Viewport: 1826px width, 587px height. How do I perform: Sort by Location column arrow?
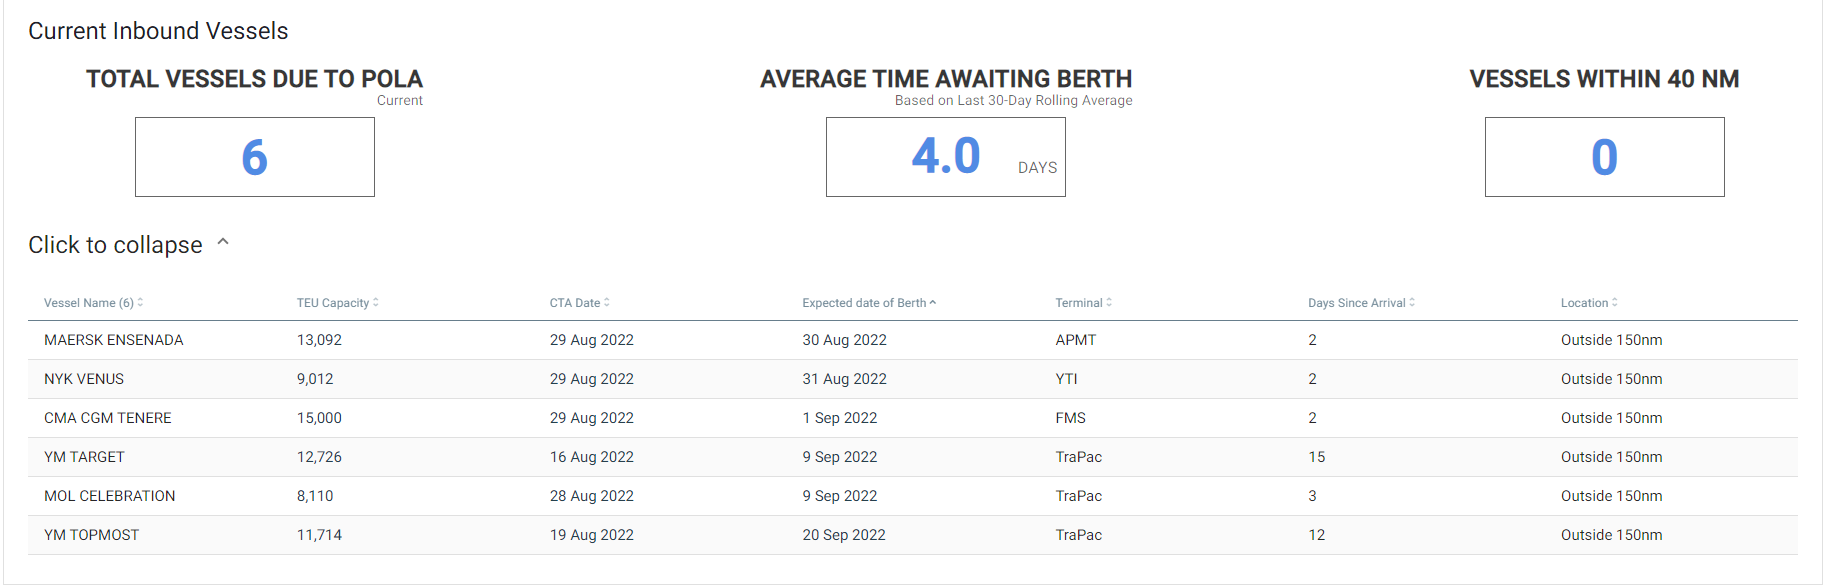coord(1615,303)
